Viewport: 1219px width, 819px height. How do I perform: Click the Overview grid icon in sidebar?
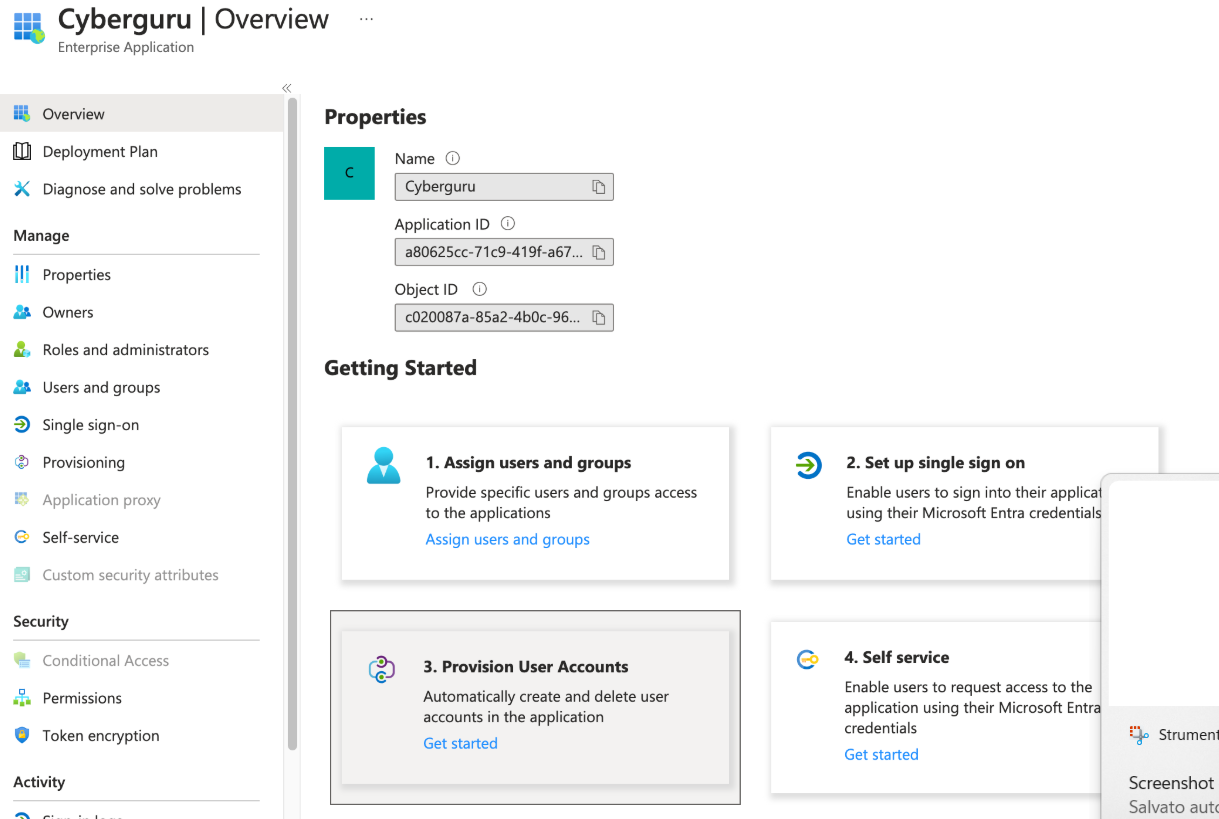click(x=22, y=113)
